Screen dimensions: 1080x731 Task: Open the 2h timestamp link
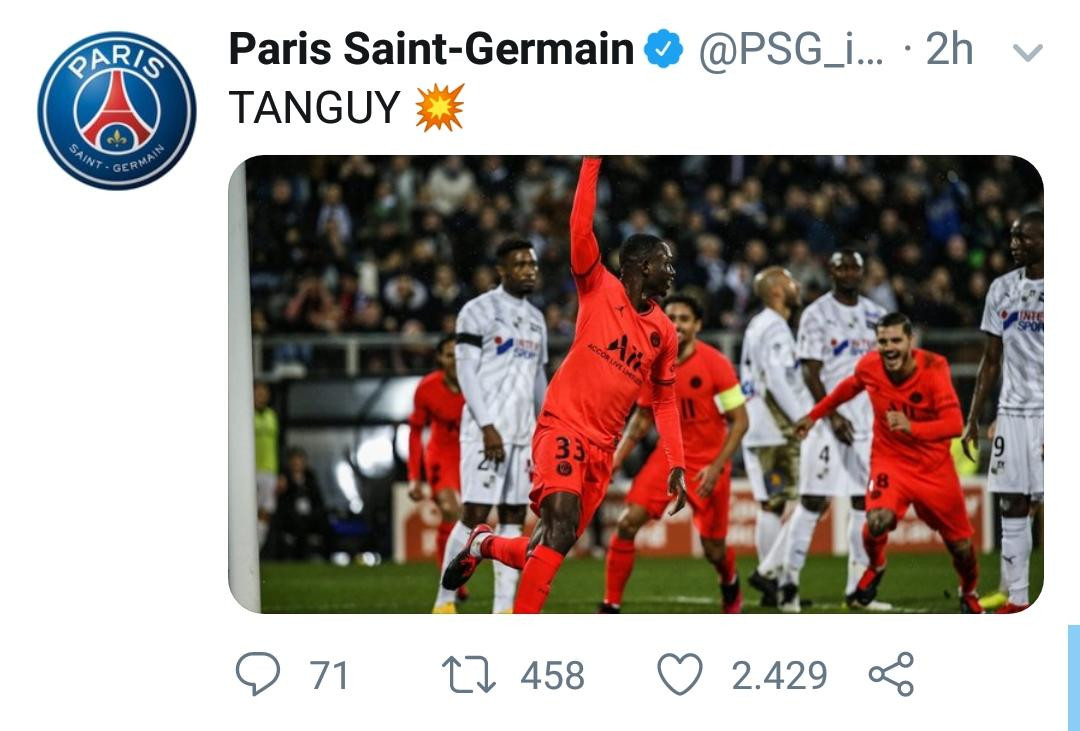pos(949,49)
